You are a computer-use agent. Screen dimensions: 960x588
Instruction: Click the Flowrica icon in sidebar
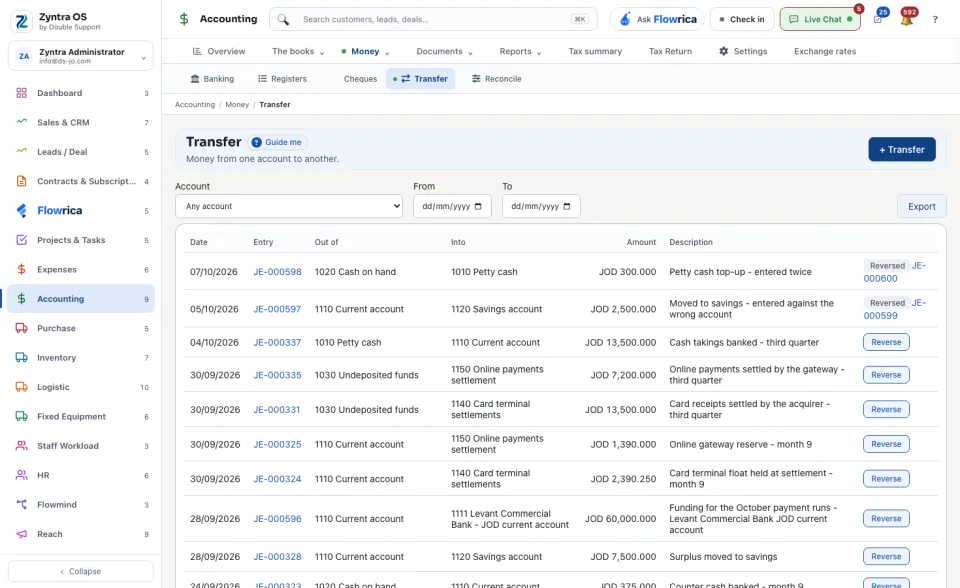(x=21, y=211)
